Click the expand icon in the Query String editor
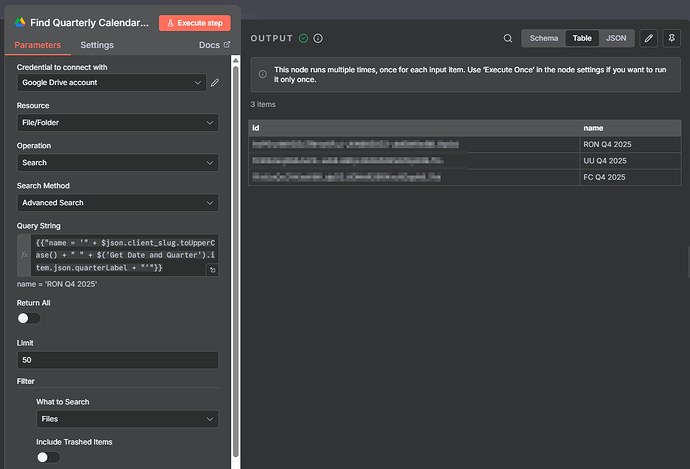 pyautogui.click(x=212, y=270)
